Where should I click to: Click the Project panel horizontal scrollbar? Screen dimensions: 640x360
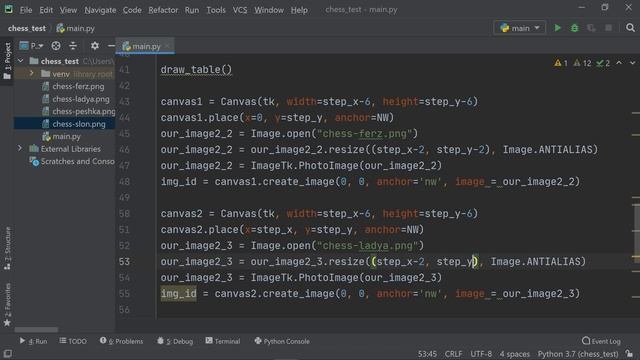click(x=36, y=329)
